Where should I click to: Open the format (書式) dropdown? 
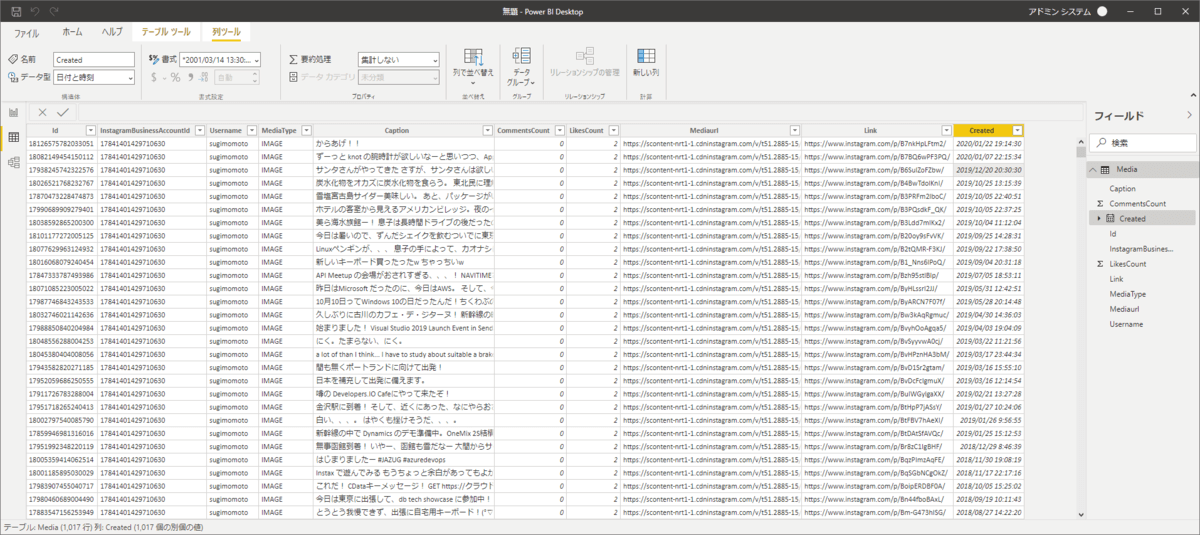219,60
